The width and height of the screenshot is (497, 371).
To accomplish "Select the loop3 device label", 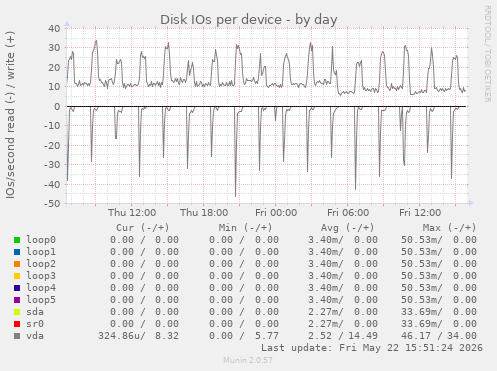I will point(41,276).
